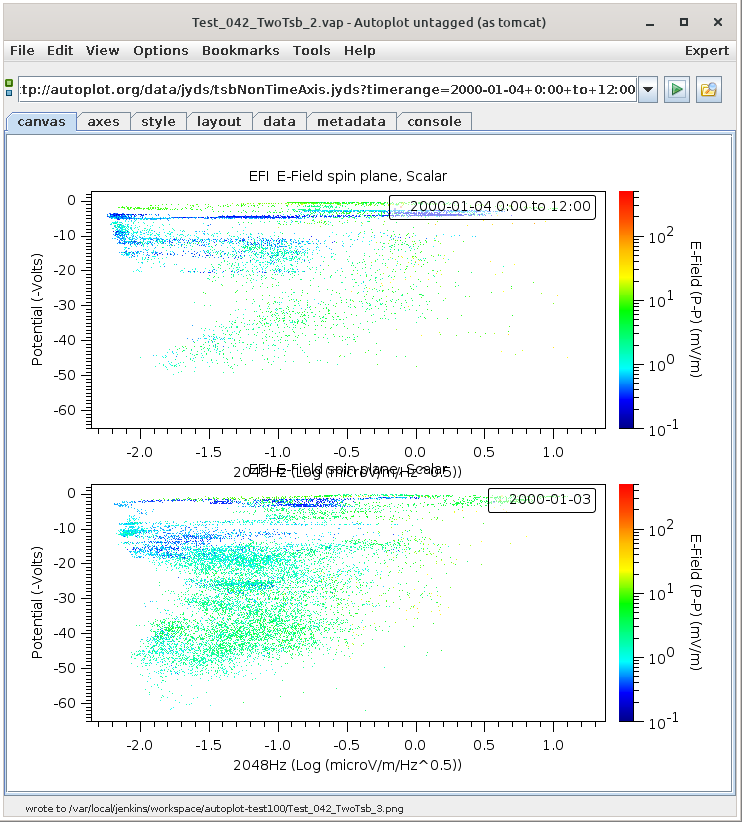The image size is (742, 822).
Task: Click the green play/go button
Action: pyautogui.click(x=677, y=89)
